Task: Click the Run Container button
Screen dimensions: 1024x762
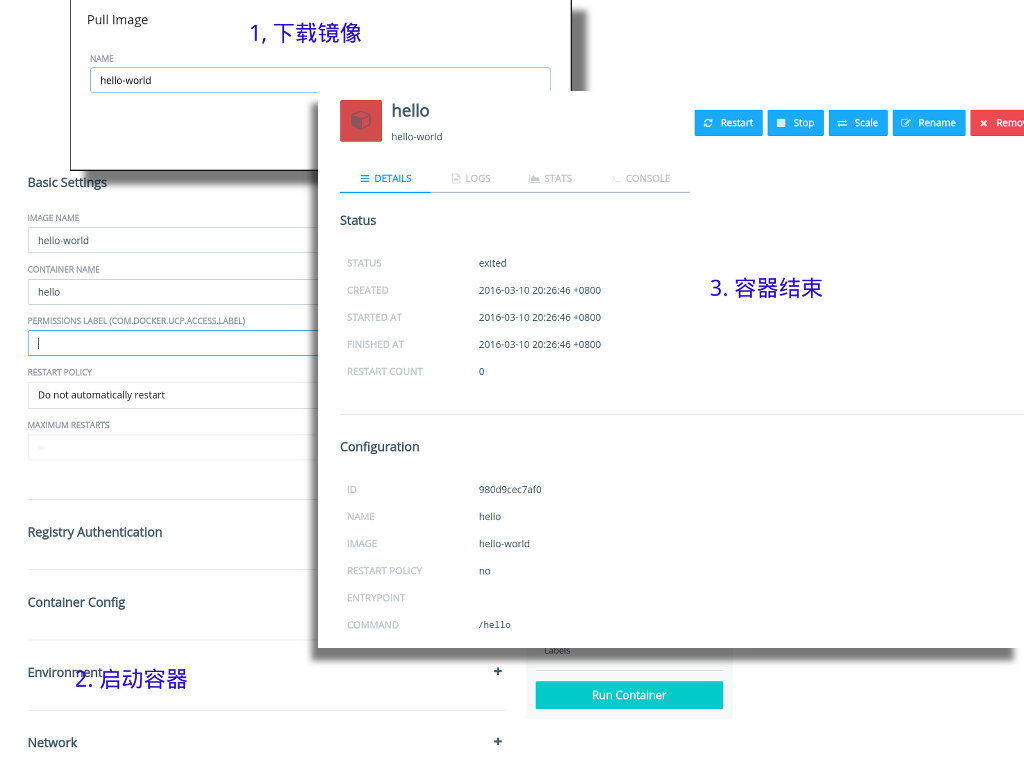Action: coord(629,695)
